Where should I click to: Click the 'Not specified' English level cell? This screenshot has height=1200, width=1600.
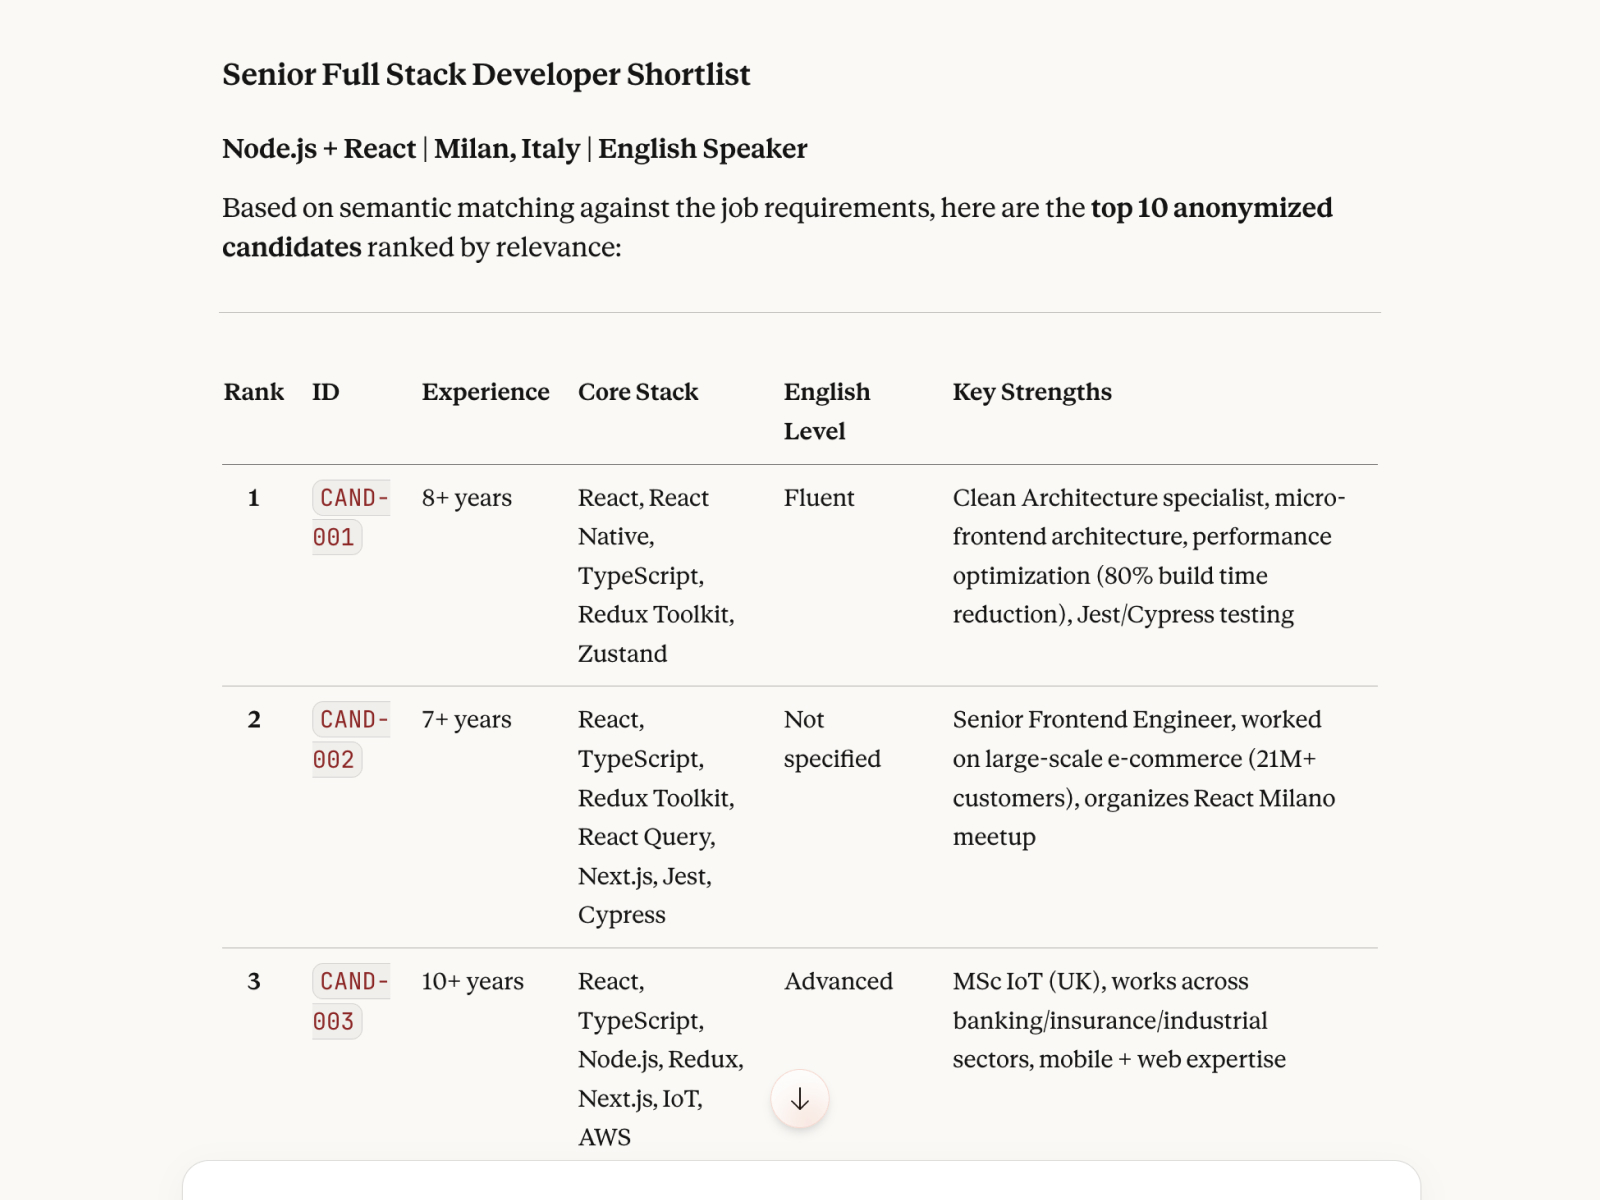click(x=831, y=739)
